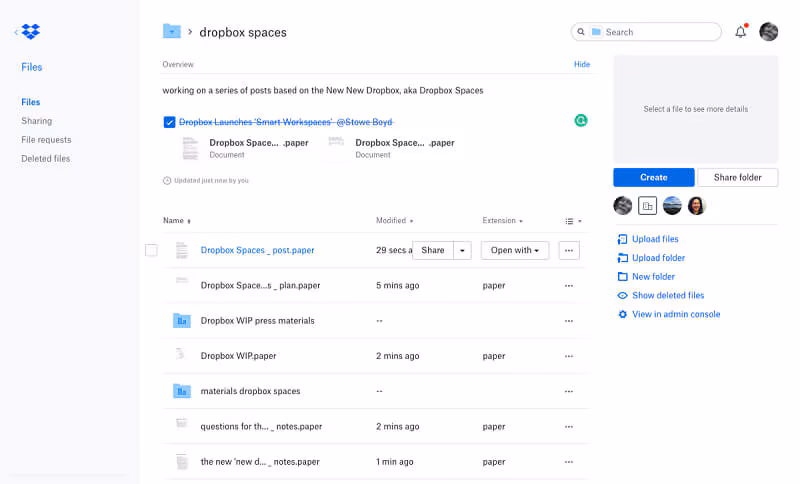The image size is (800, 484).
Task: Change list view layout dropdown
Action: point(573,221)
